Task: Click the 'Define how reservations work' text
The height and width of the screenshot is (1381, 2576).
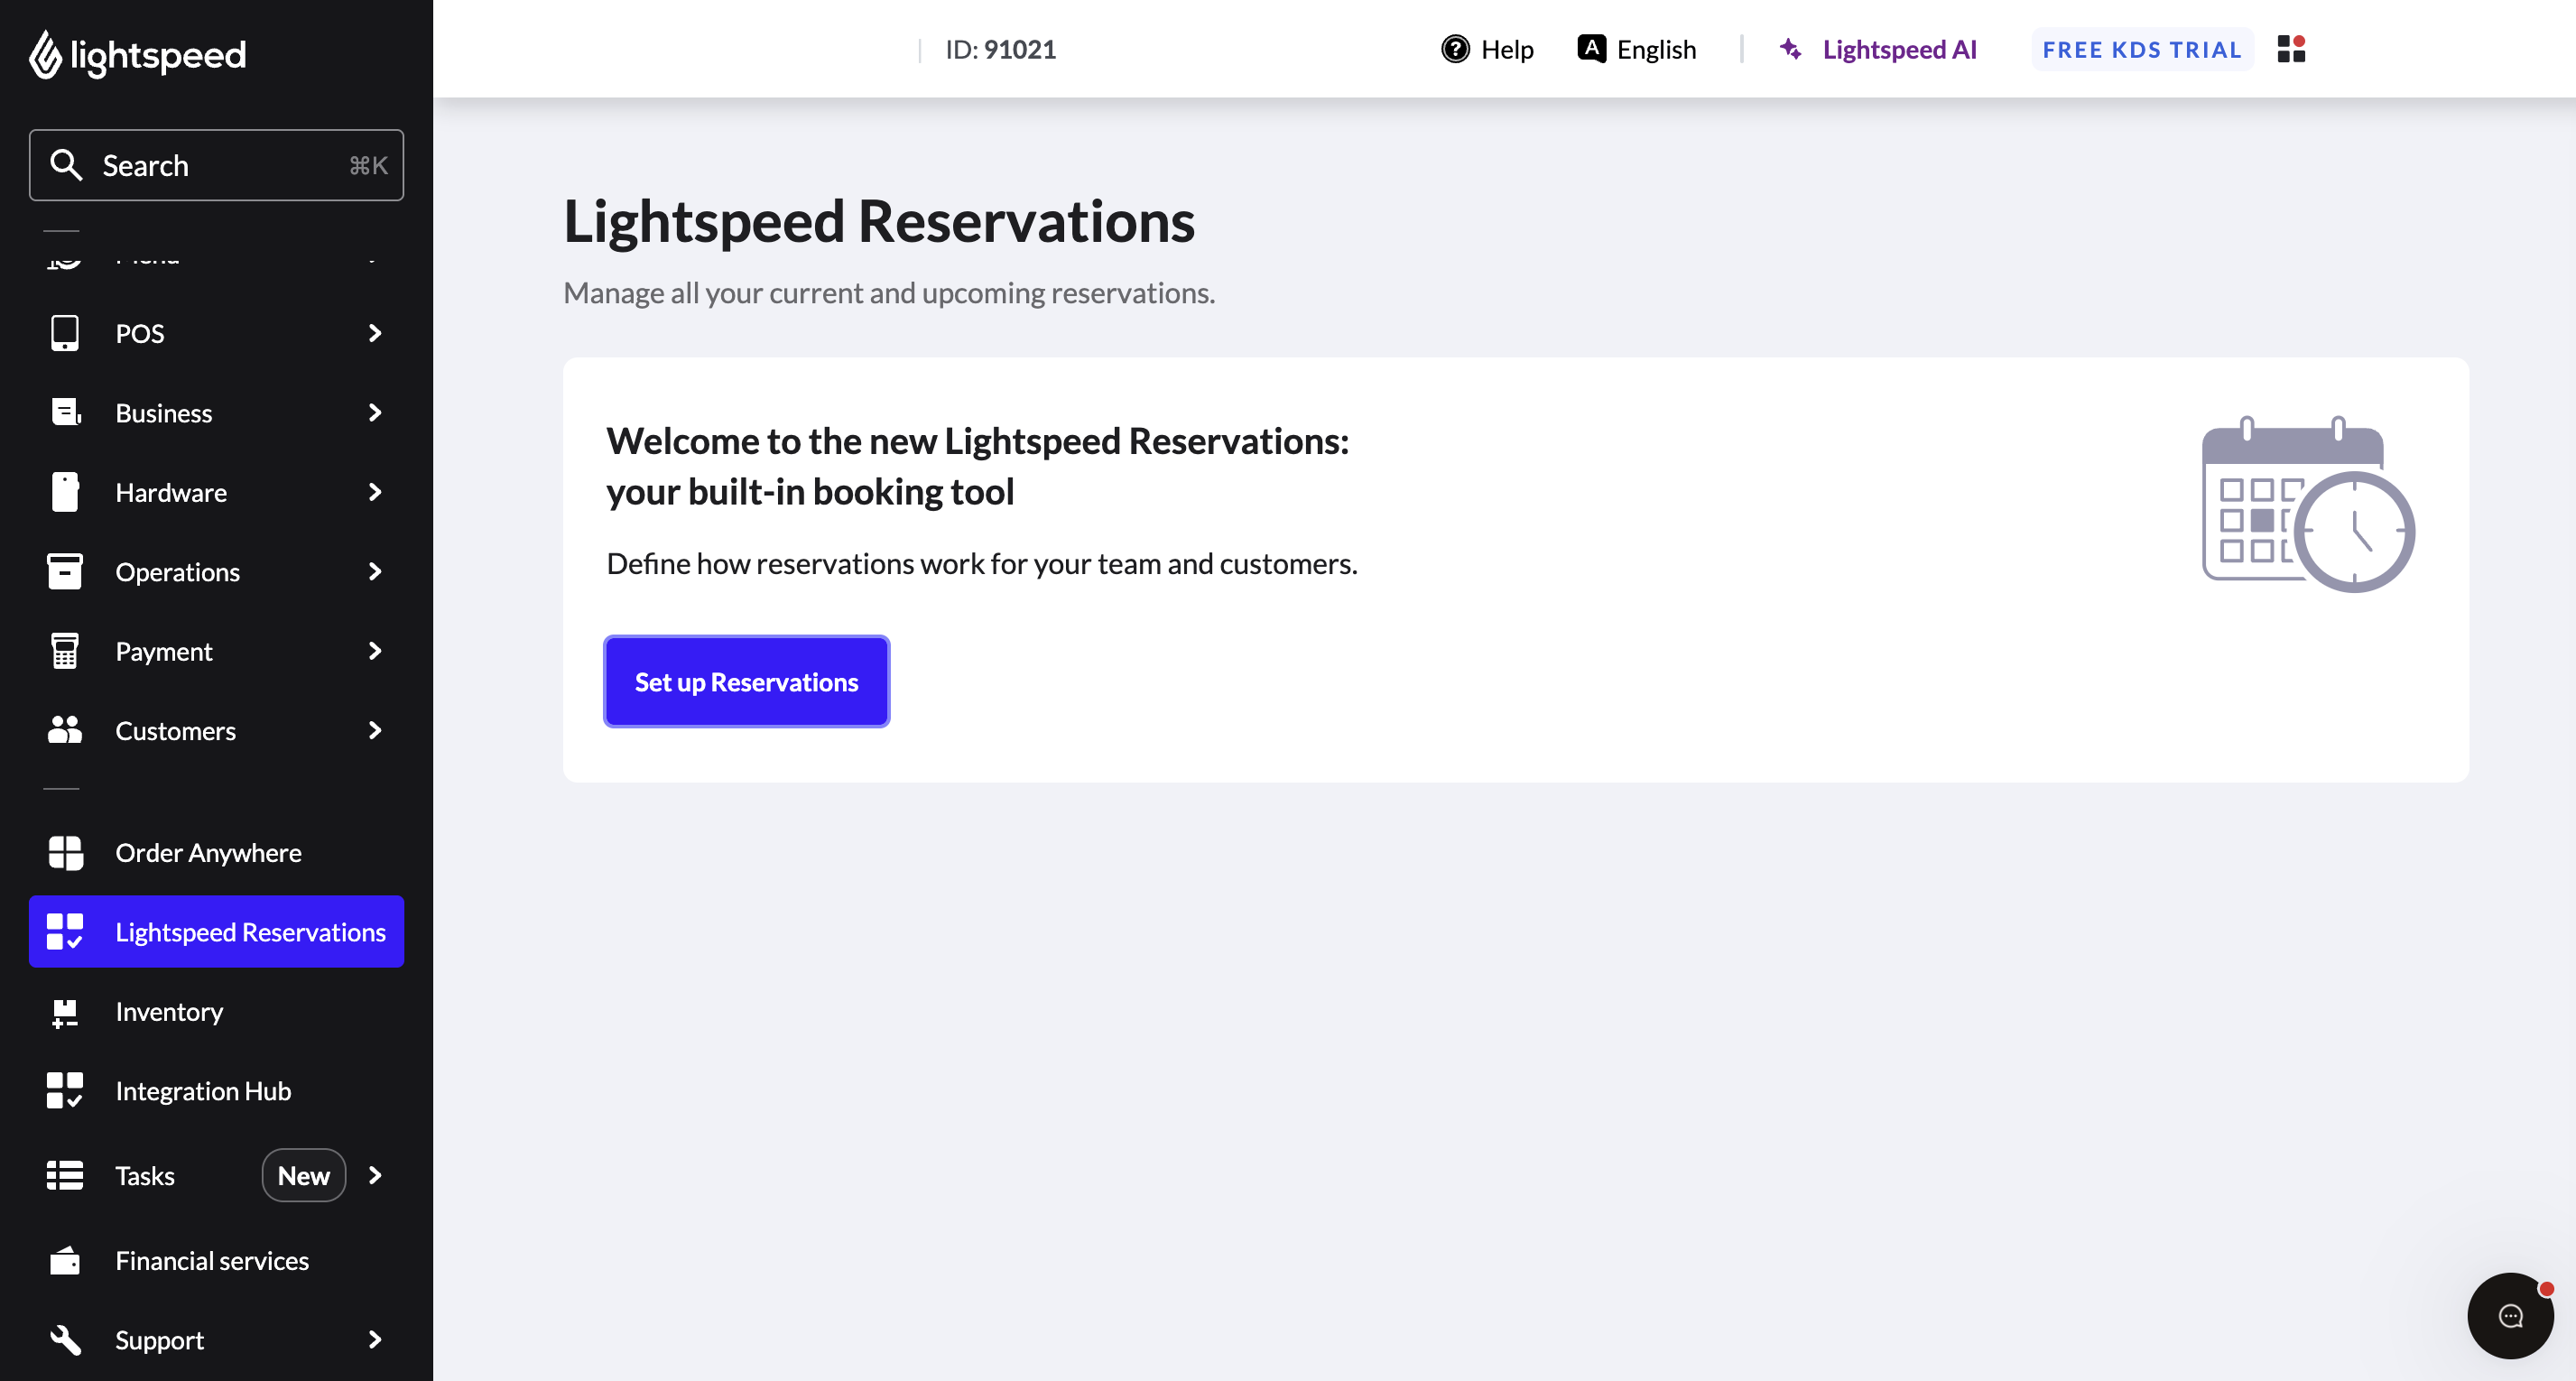Action: (982, 563)
